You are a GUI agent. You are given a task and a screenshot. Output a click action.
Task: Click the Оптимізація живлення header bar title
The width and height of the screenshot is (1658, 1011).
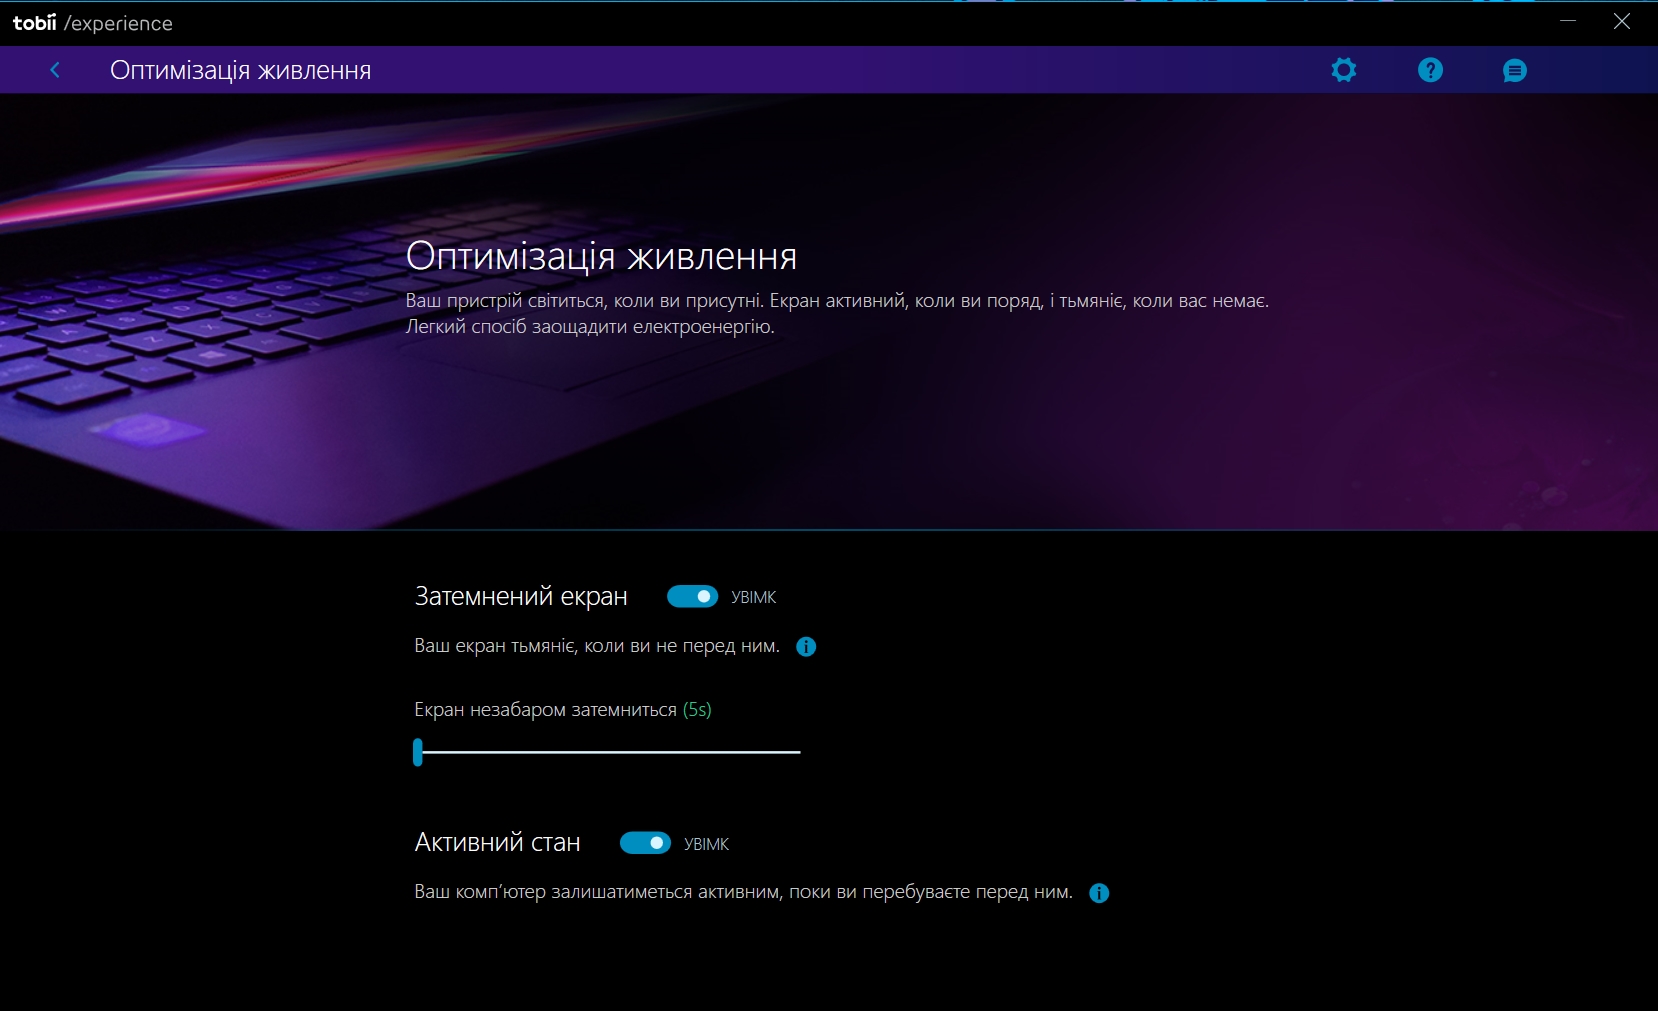pyautogui.click(x=240, y=71)
